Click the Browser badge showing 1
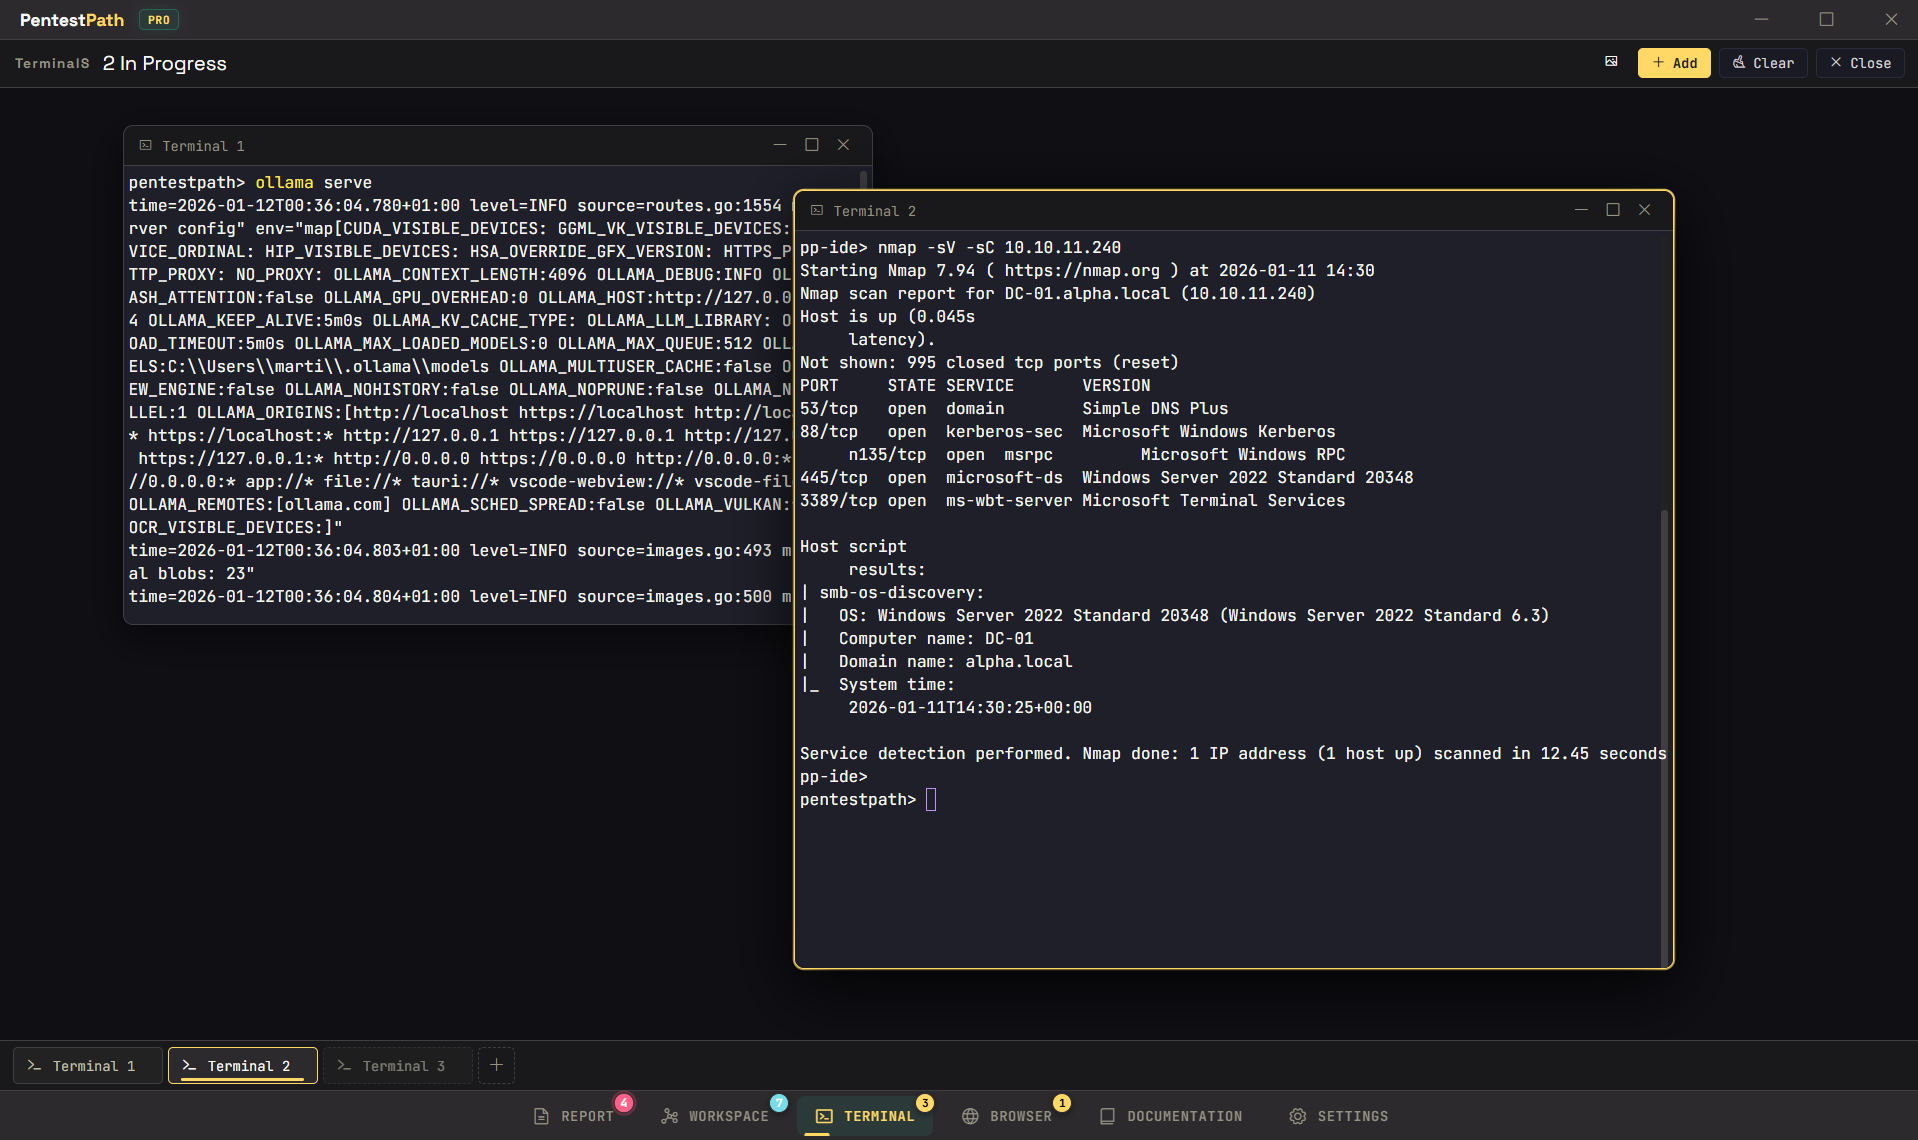The image size is (1918, 1140). point(1062,1103)
